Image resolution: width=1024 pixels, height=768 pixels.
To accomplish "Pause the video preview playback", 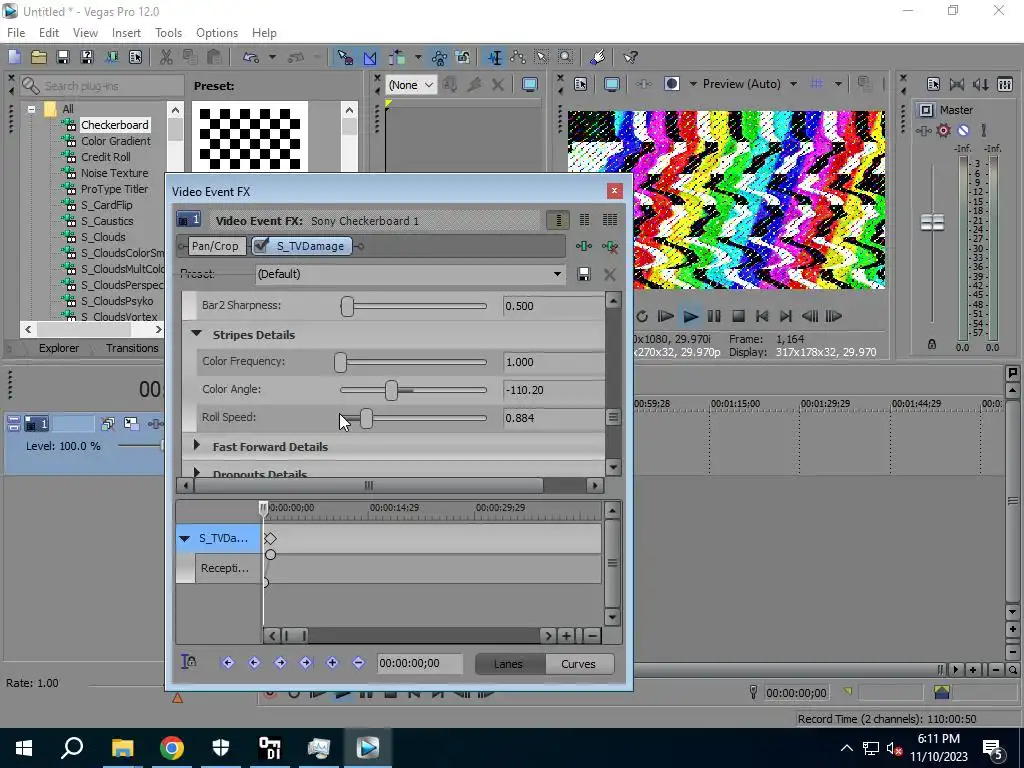I will click(x=714, y=317).
